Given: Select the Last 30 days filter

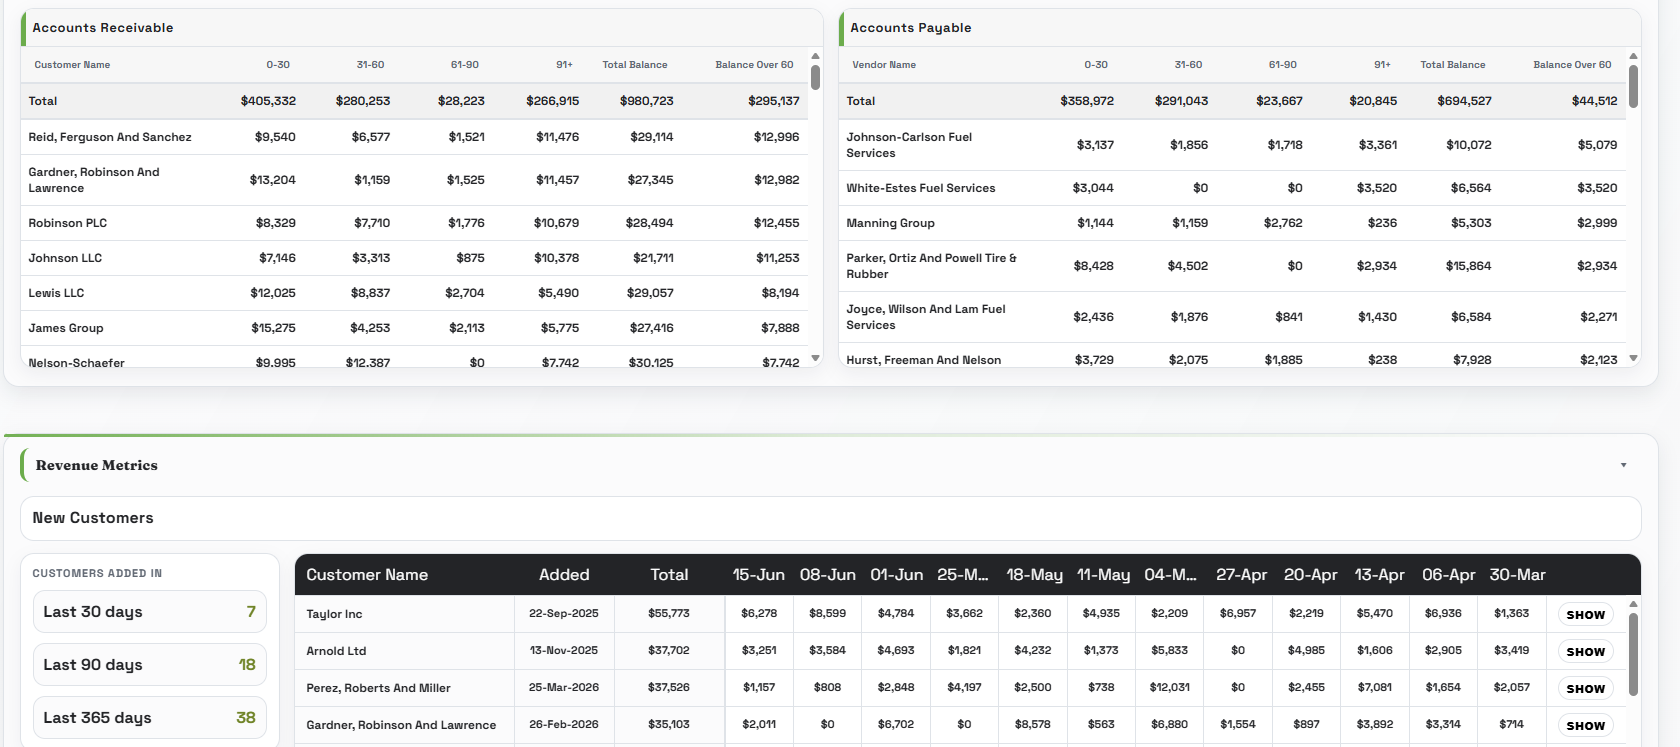Looking at the screenshot, I should coord(150,612).
